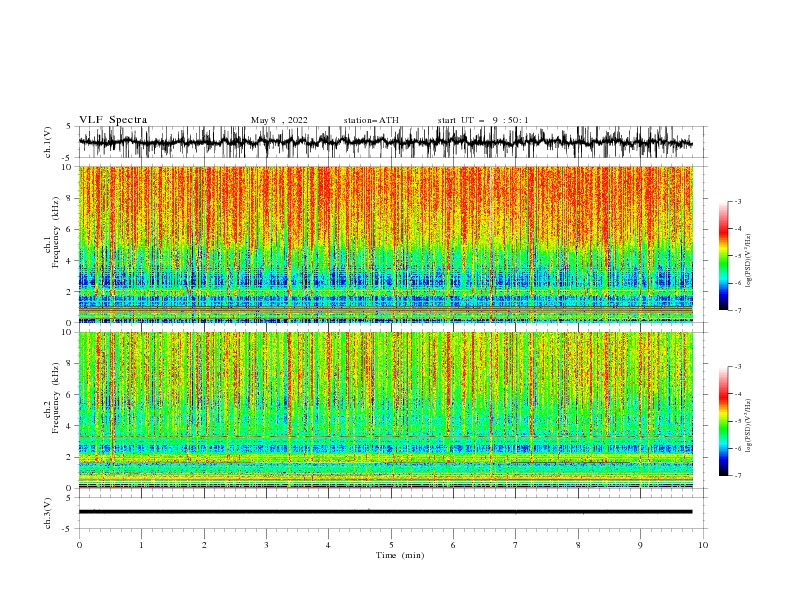
Task: Click the "-3" label on ch.1 color bar
Action: click(x=737, y=201)
